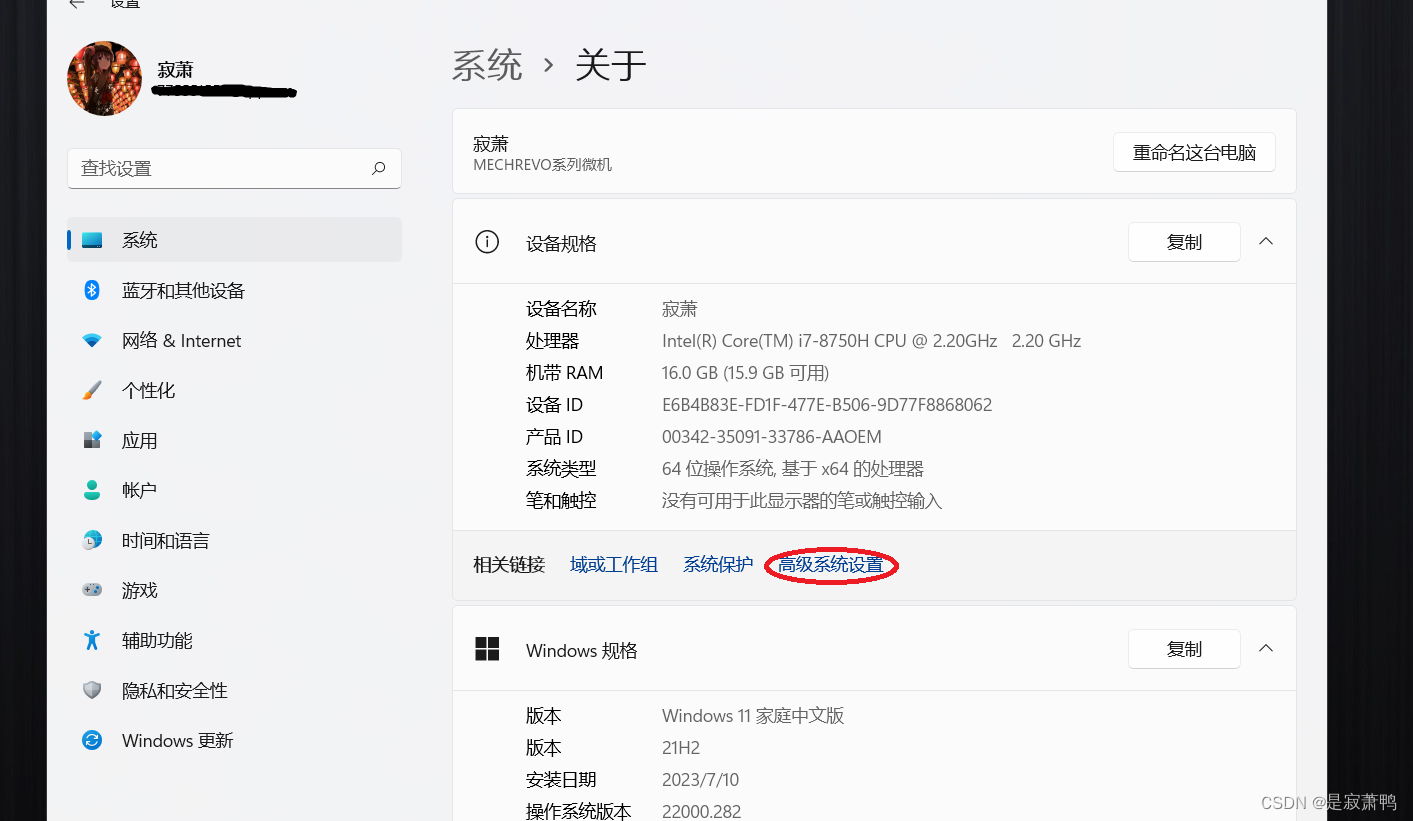Open 个性化 settings
1413x821 pixels.
click(x=234, y=390)
